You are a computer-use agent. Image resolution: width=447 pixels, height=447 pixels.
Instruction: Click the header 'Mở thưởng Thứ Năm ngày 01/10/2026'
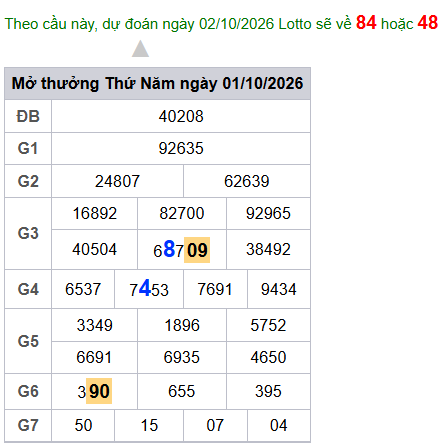tap(157, 83)
